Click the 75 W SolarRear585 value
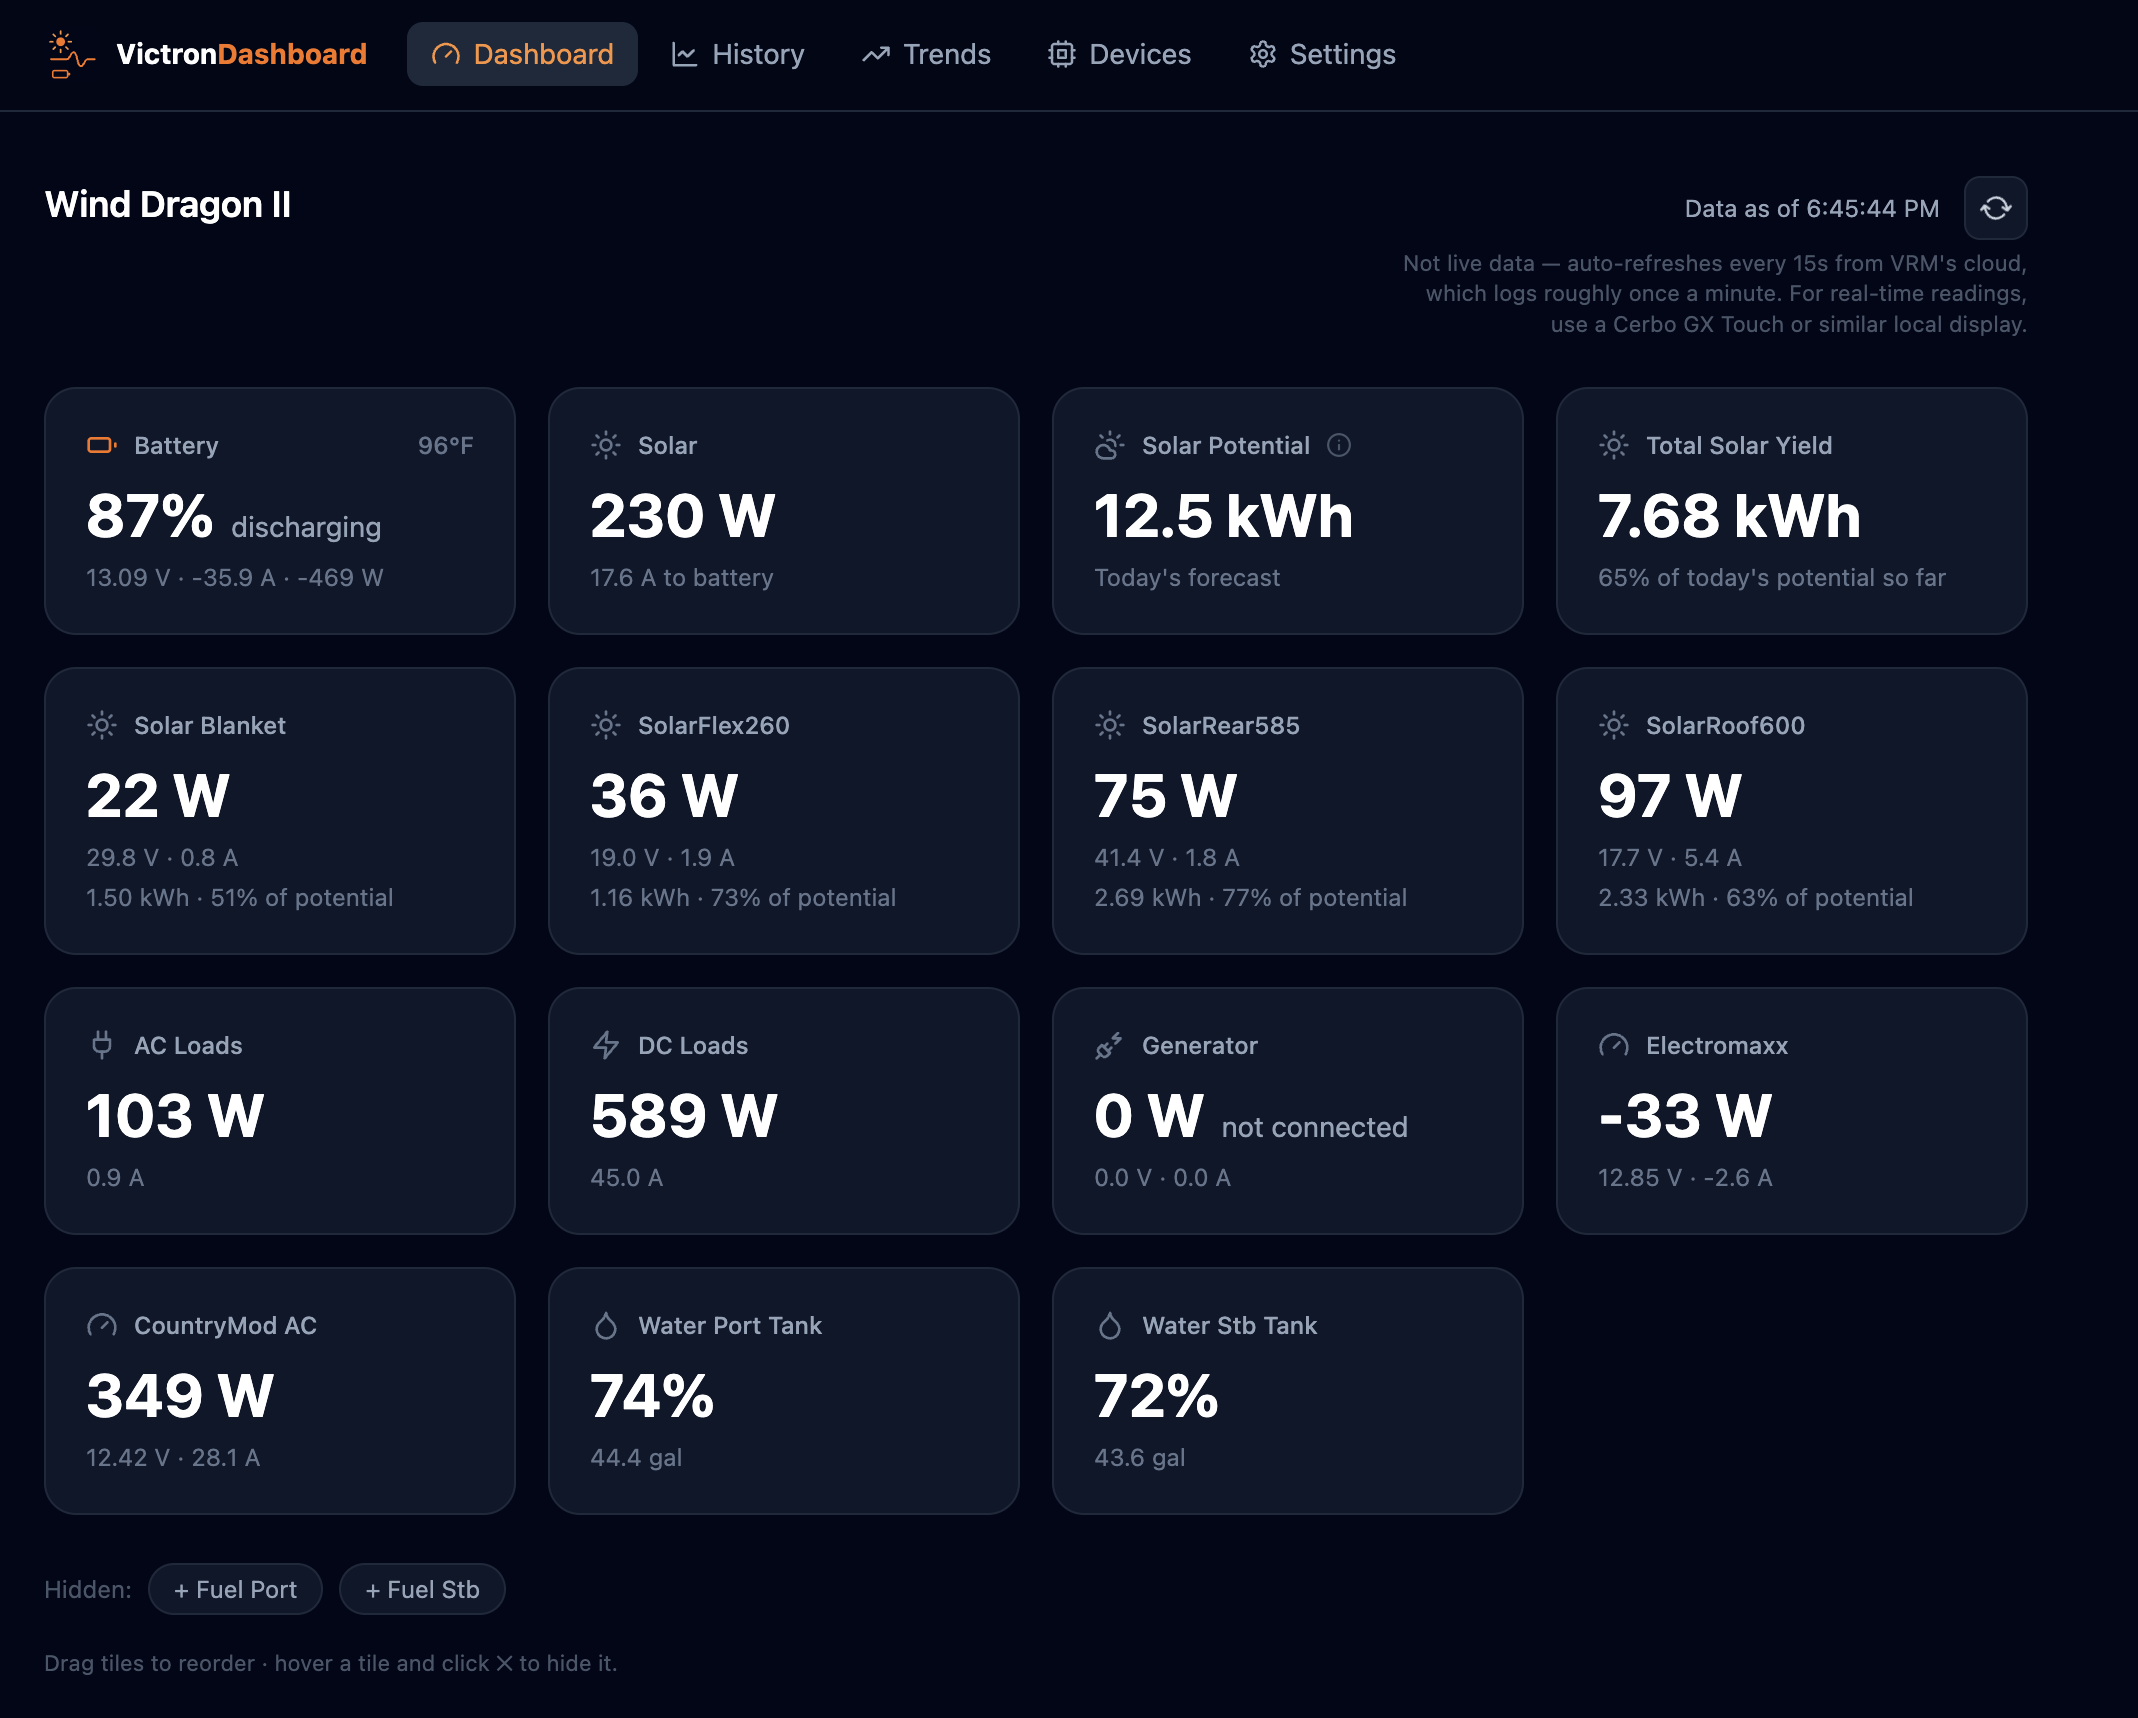The width and height of the screenshot is (2138, 1718). pos(1166,796)
